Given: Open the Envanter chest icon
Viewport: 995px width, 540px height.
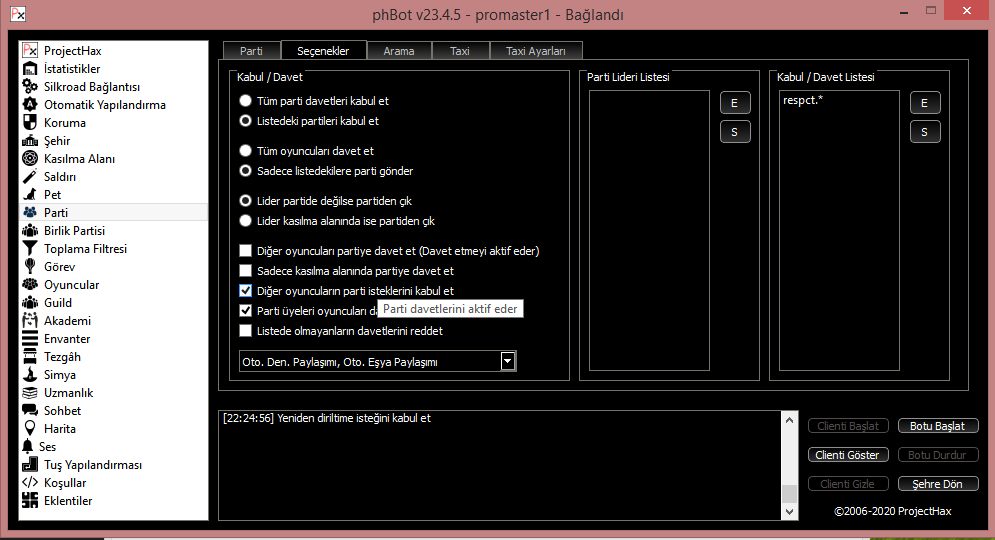Looking at the screenshot, I should tap(30, 339).
